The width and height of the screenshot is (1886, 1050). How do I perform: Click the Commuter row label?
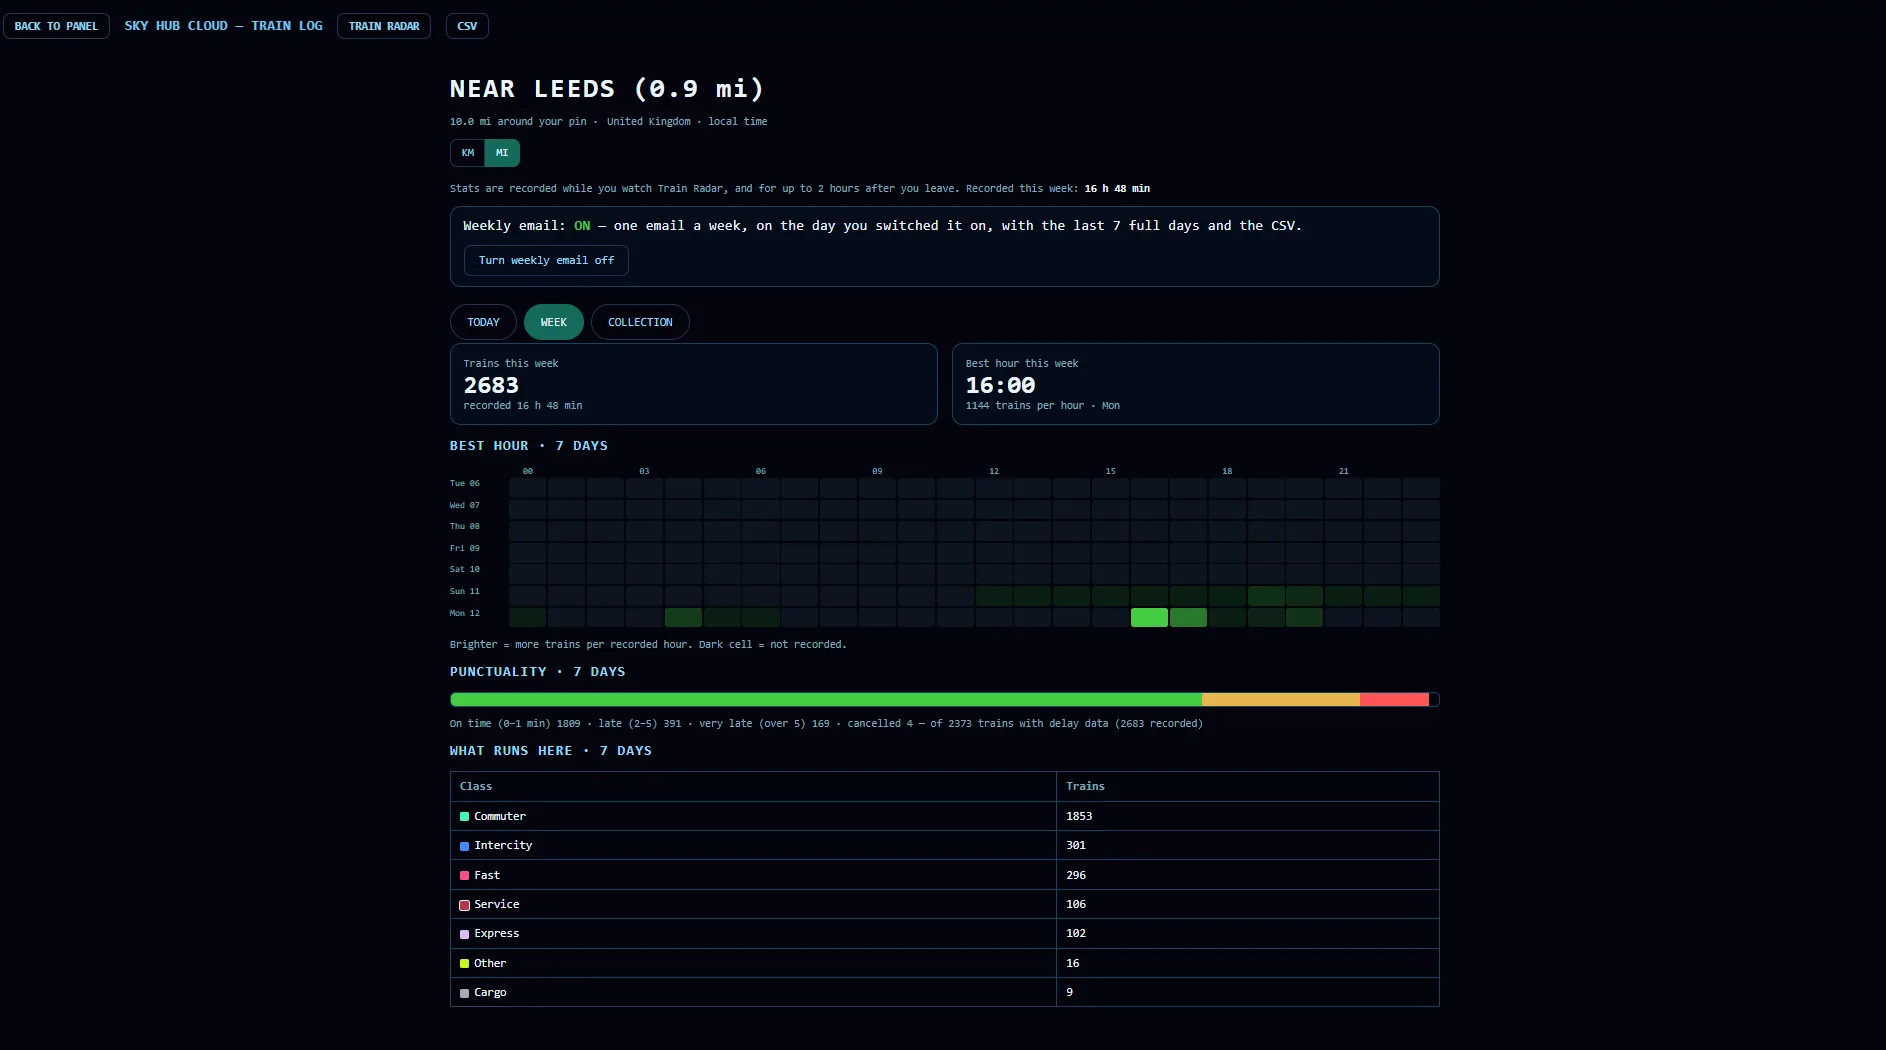coord(499,817)
